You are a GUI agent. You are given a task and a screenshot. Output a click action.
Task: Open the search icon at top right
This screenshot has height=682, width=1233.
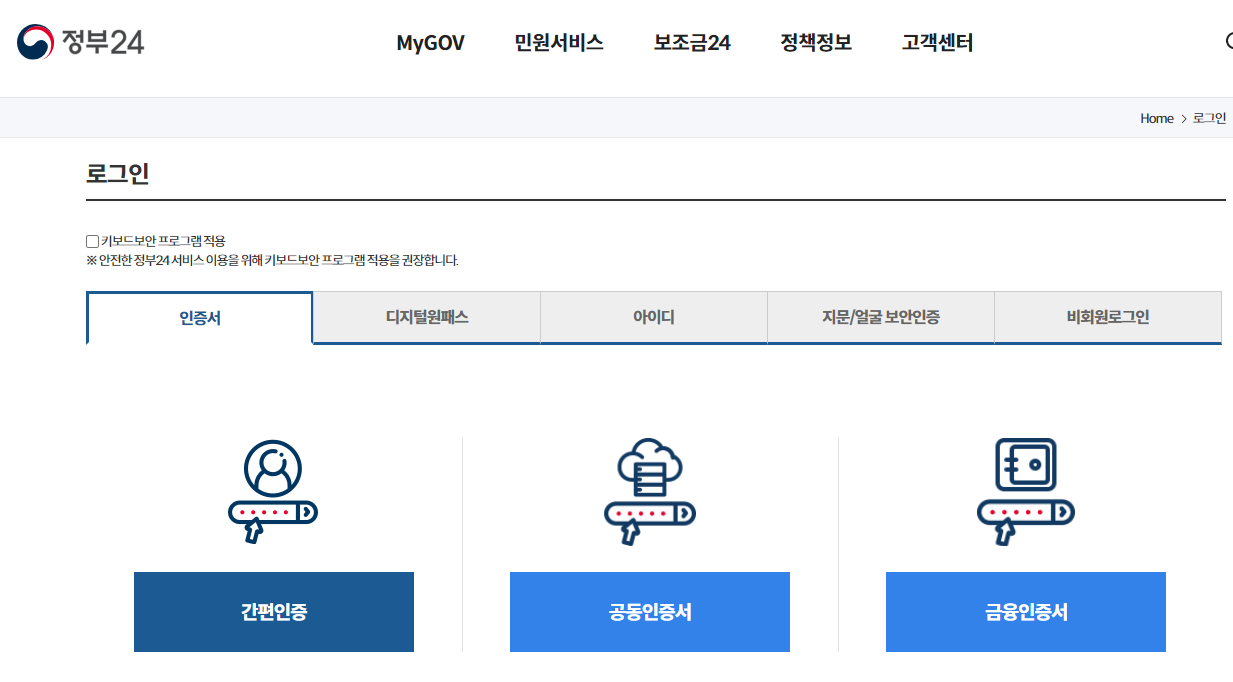(x=1227, y=41)
